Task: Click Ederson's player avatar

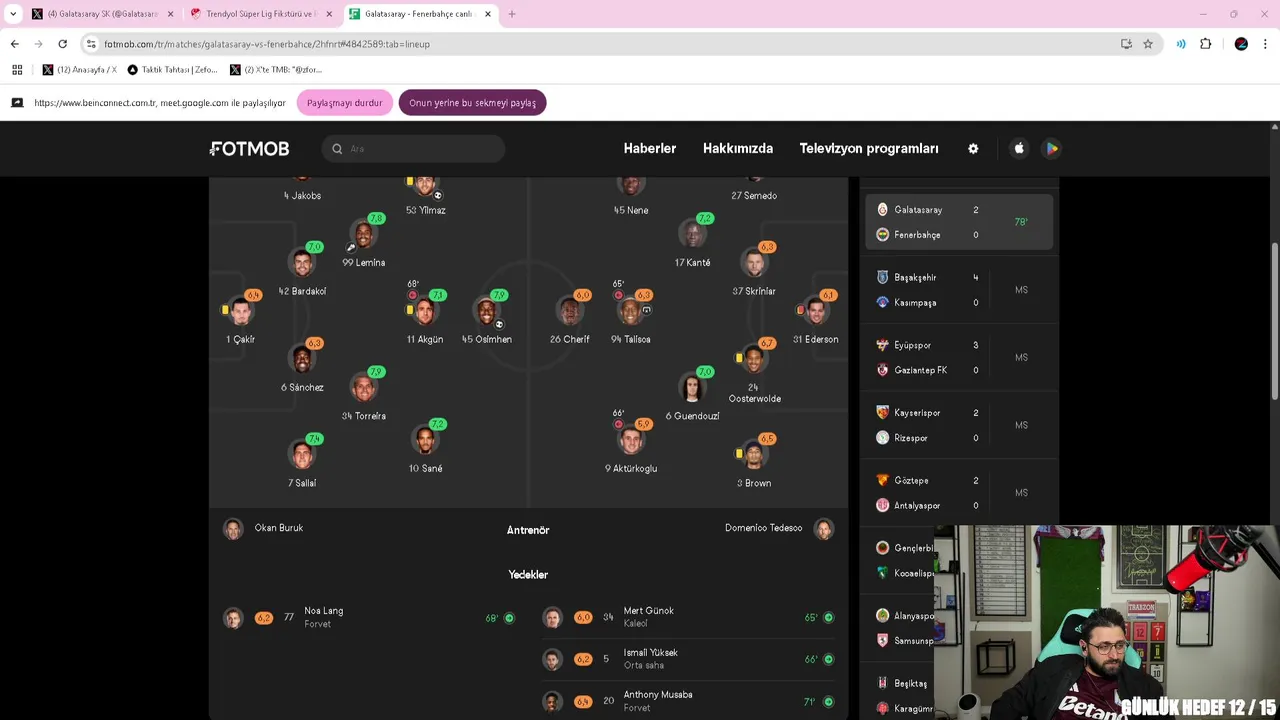Action: click(815, 311)
